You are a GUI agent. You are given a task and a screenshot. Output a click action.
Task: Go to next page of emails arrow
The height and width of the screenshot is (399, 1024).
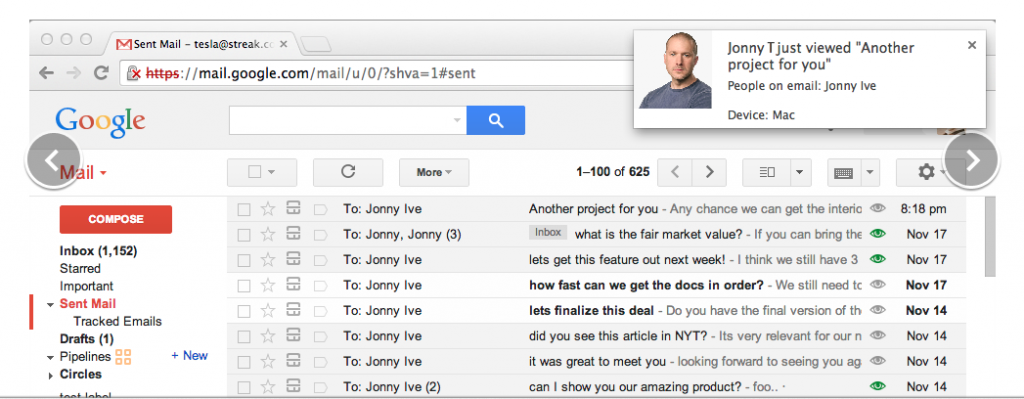pos(709,172)
